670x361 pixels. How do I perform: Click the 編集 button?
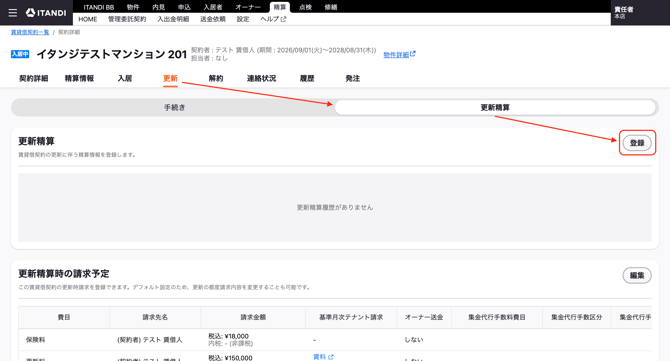(x=637, y=276)
